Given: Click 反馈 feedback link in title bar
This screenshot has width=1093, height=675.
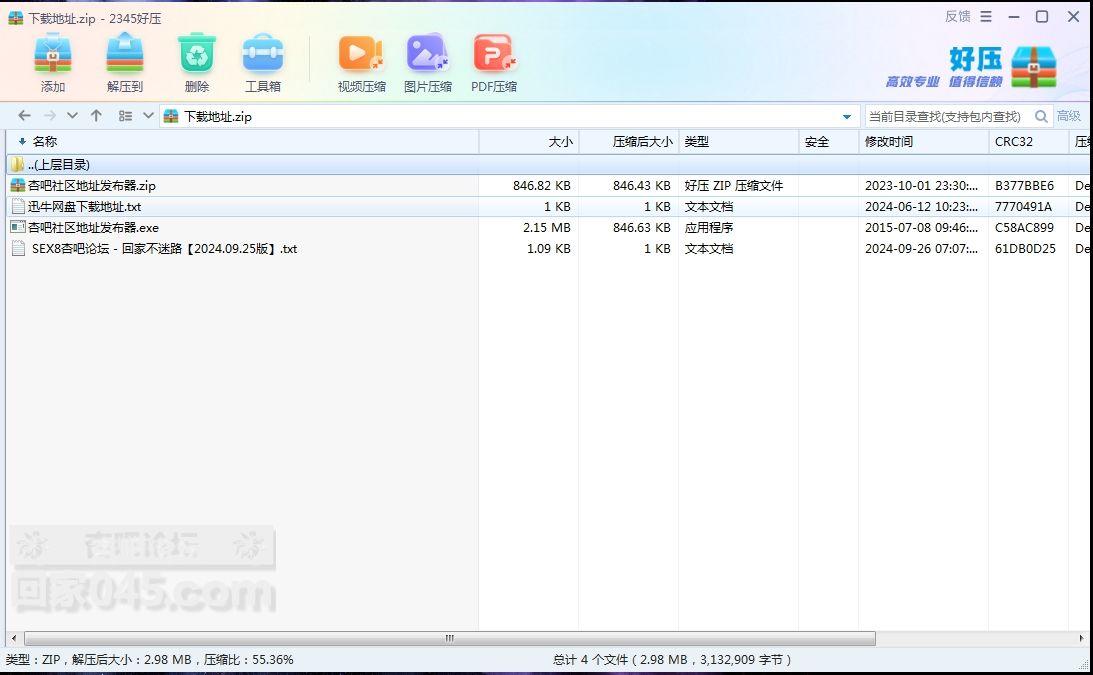Looking at the screenshot, I should click(x=958, y=16).
